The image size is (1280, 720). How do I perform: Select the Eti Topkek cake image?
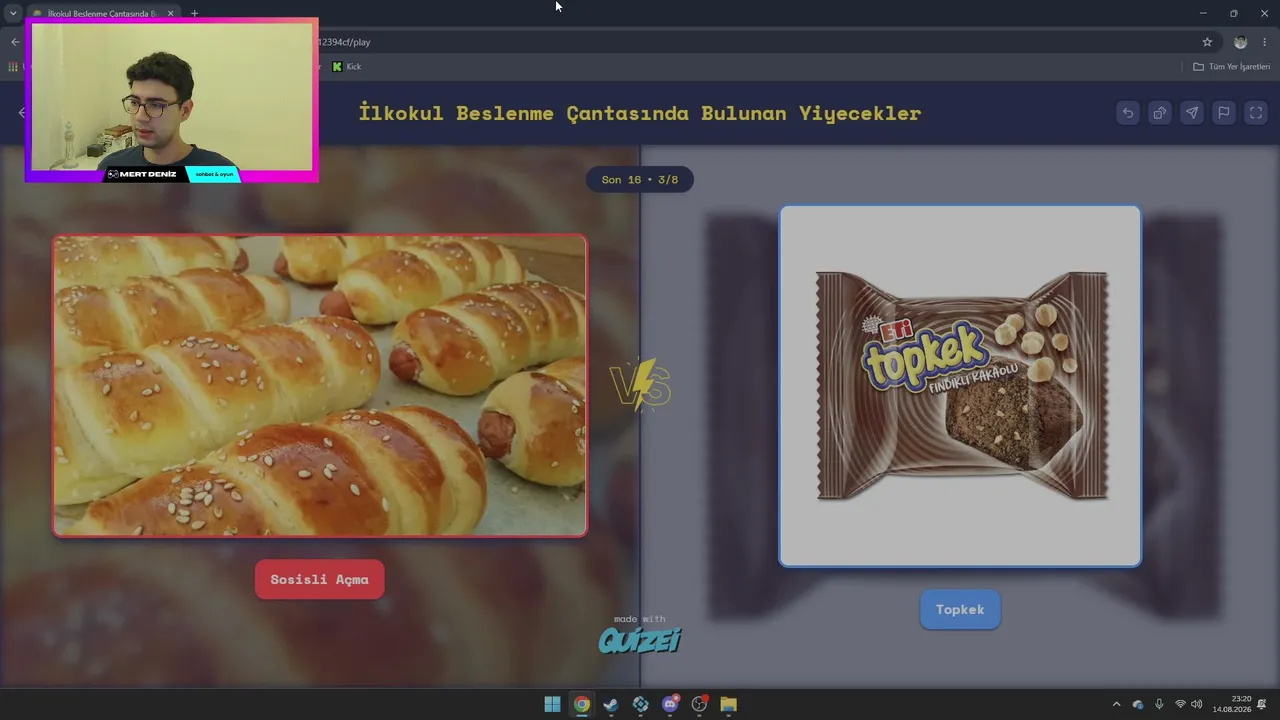960,386
